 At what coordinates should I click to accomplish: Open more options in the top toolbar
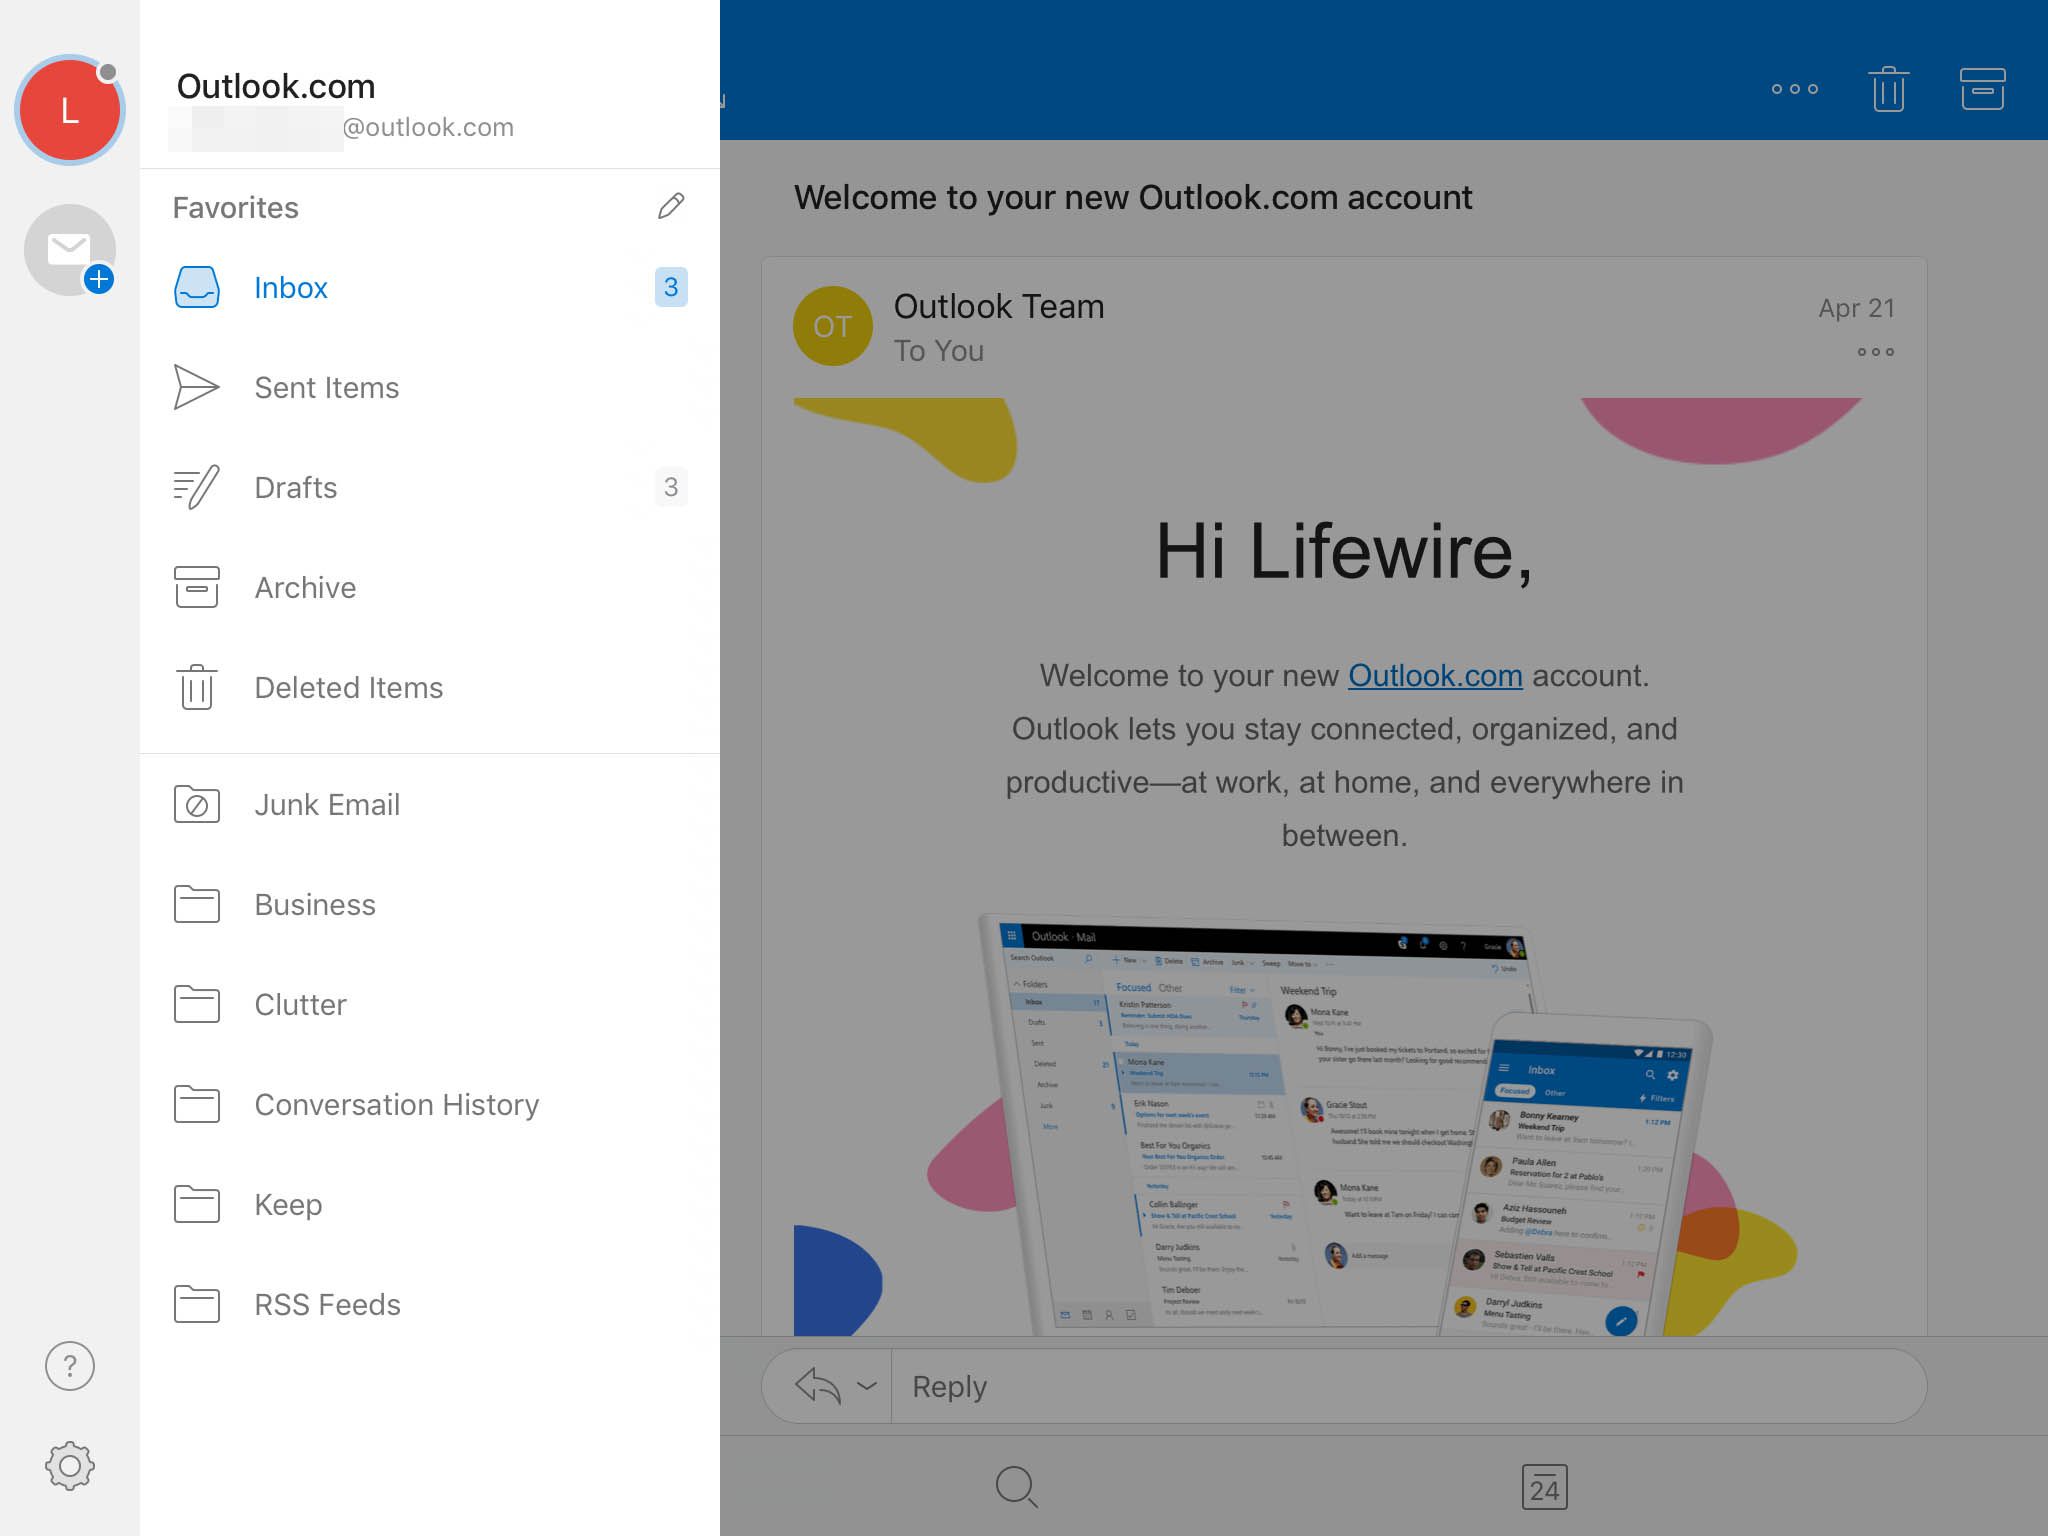tap(1795, 89)
